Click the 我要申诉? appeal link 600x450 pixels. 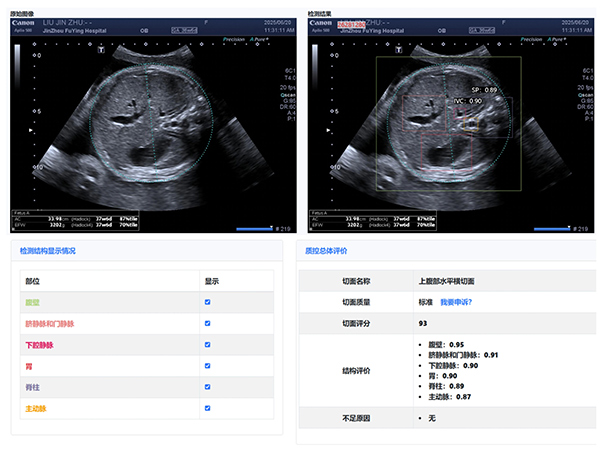pyautogui.click(x=458, y=302)
